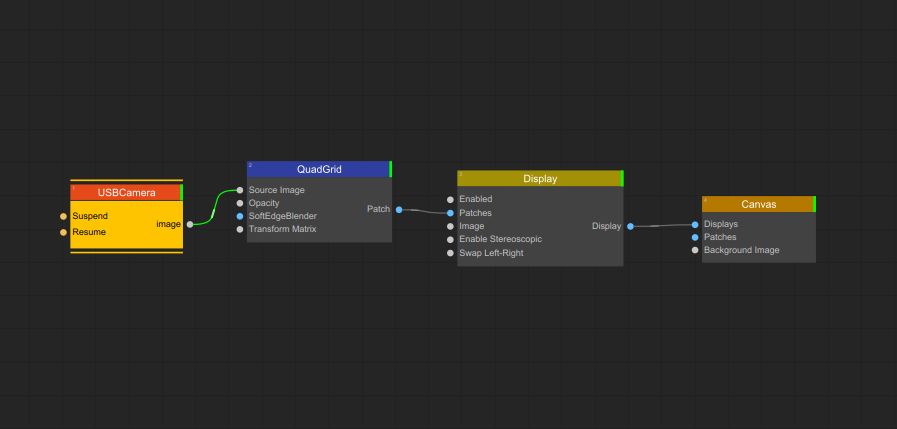Click the Opacity label in QuadGrid
The width and height of the screenshot is (897, 429).
point(264,203)
